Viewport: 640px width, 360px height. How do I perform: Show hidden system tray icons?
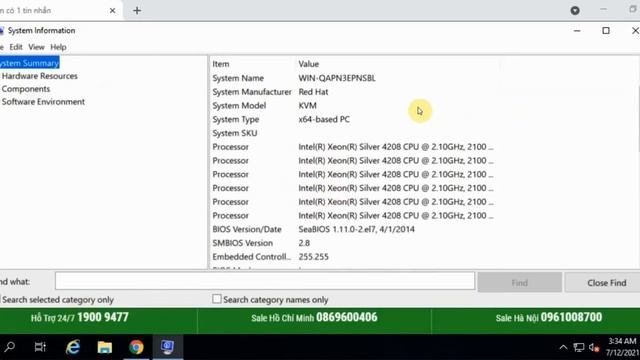(x=563, y=348)
